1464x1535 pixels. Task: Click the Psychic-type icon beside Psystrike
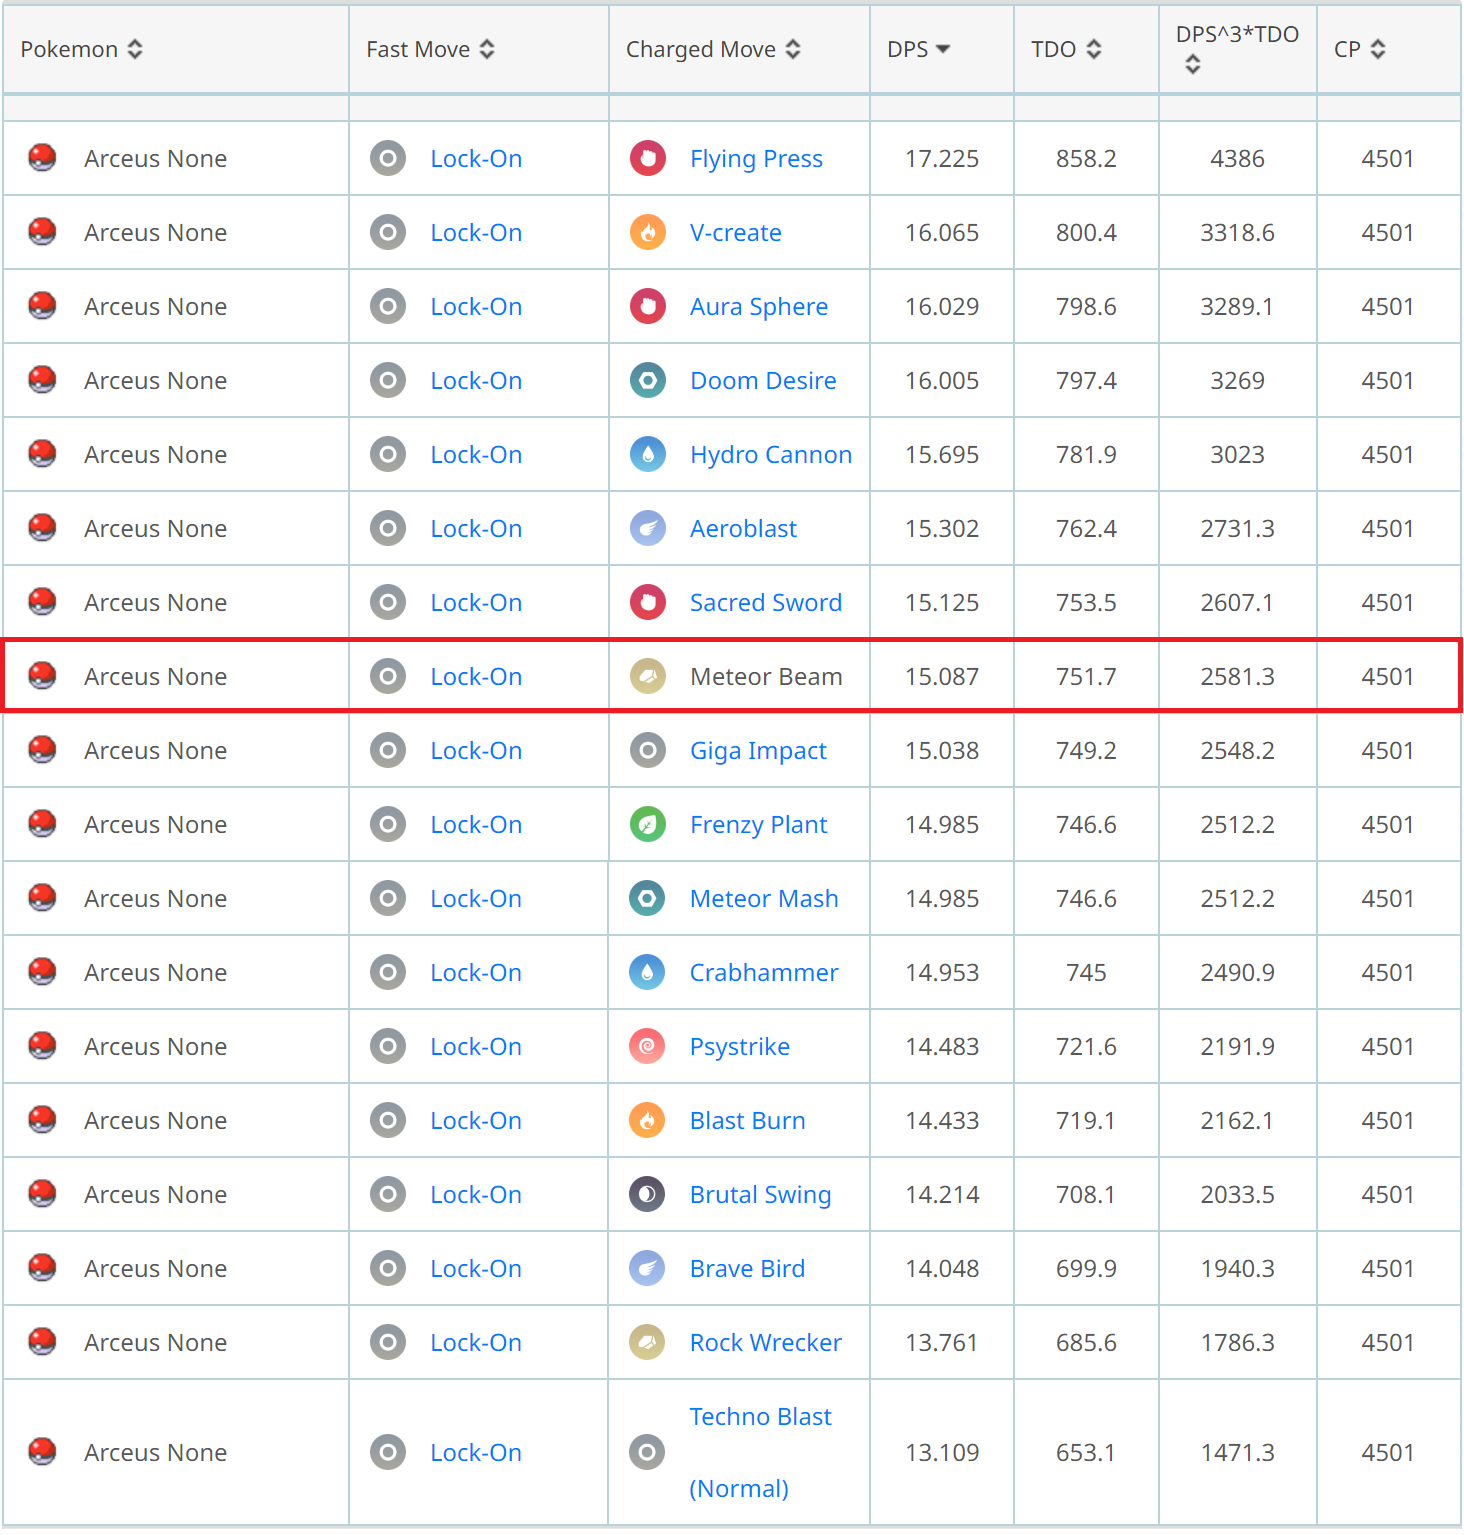coord(648,1046)
